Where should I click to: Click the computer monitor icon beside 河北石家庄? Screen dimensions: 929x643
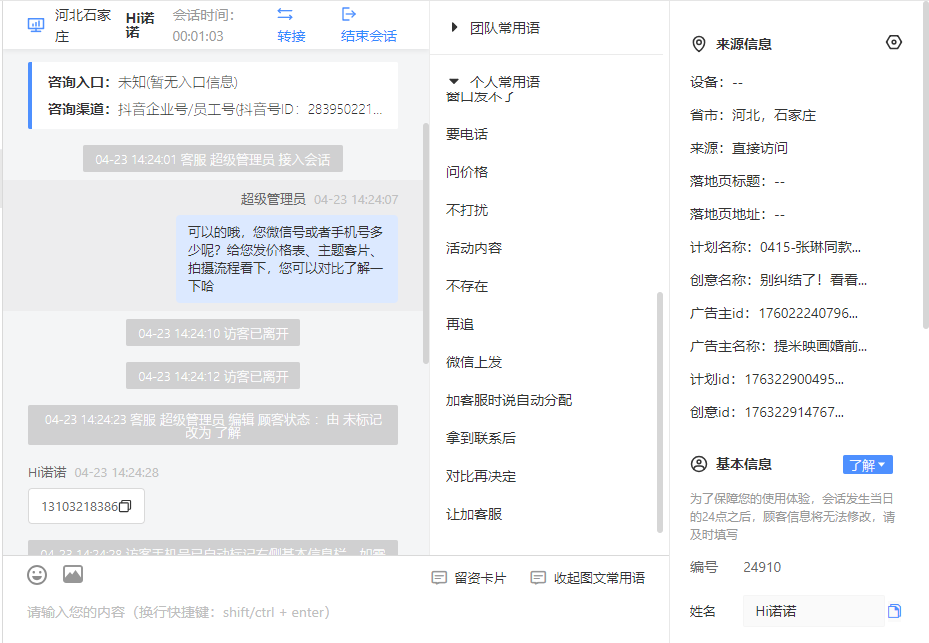(36, 25)
